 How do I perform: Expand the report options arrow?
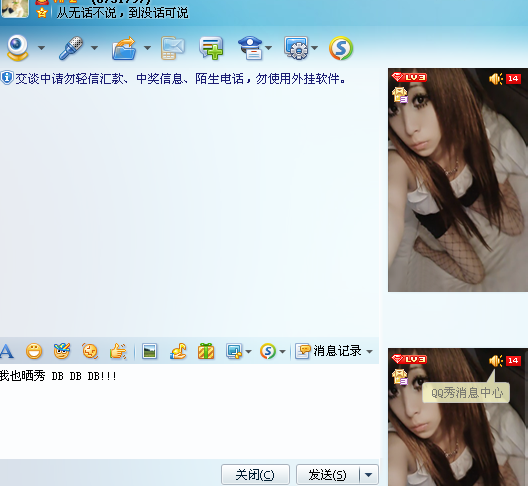pyautogui.click(x=268, y=48)
